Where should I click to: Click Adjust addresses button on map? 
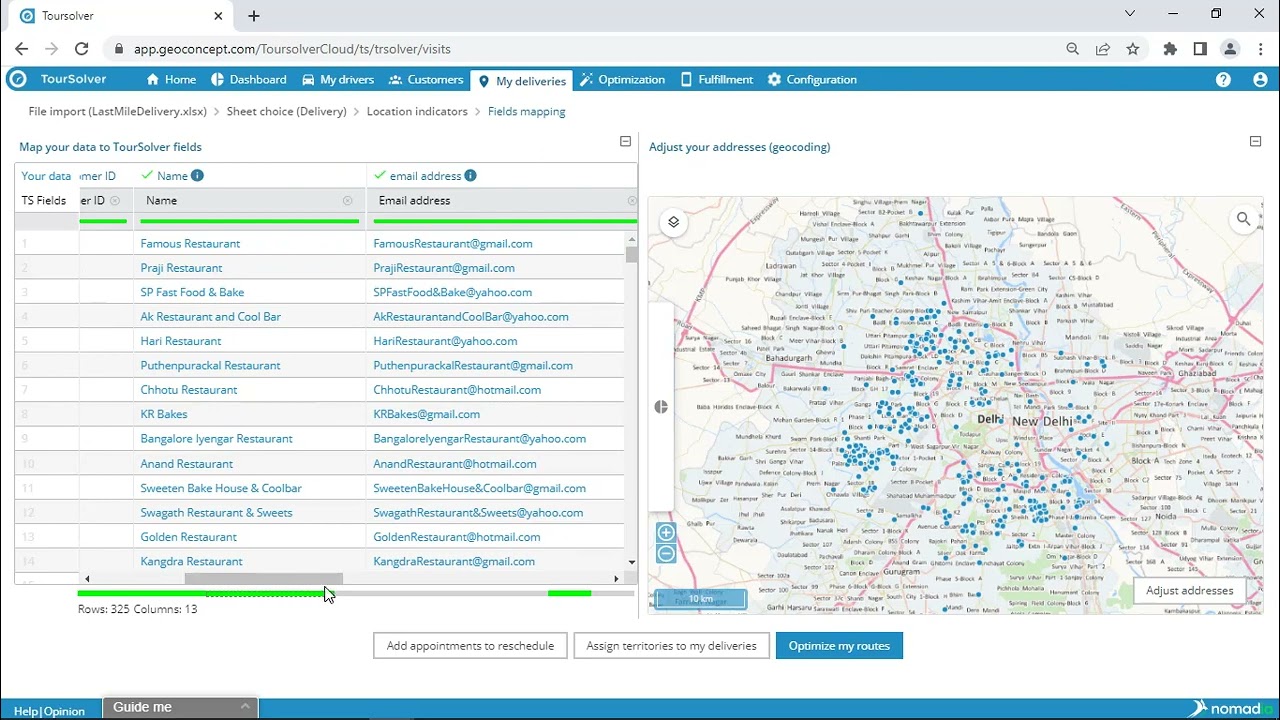point(1189,591)
